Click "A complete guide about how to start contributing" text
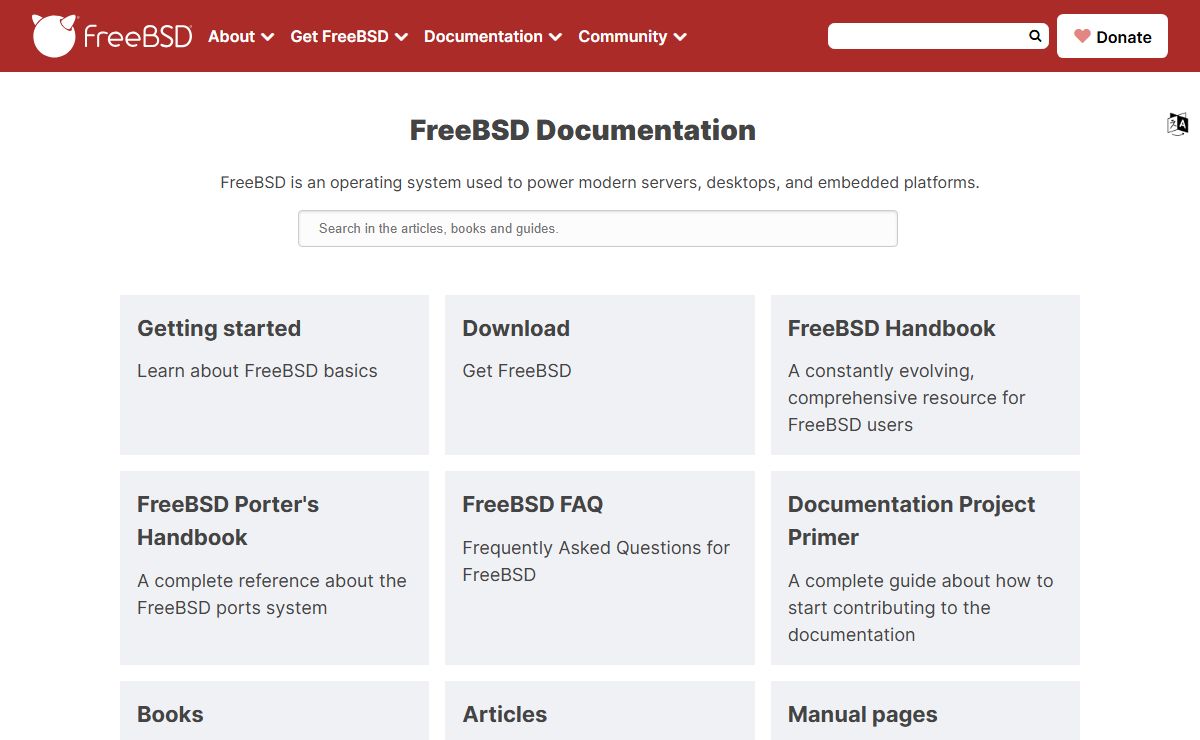Screen dimensions: 1200x740 point(921,608)
